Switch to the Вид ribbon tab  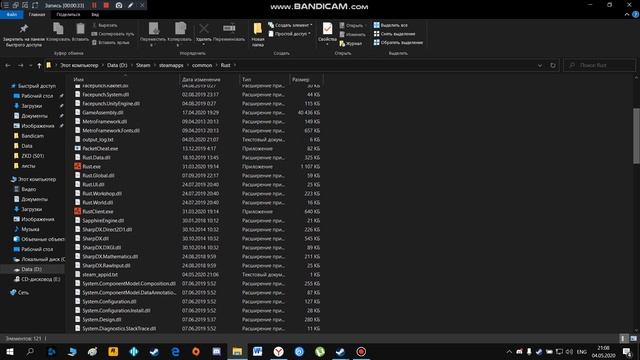point(95,15)
